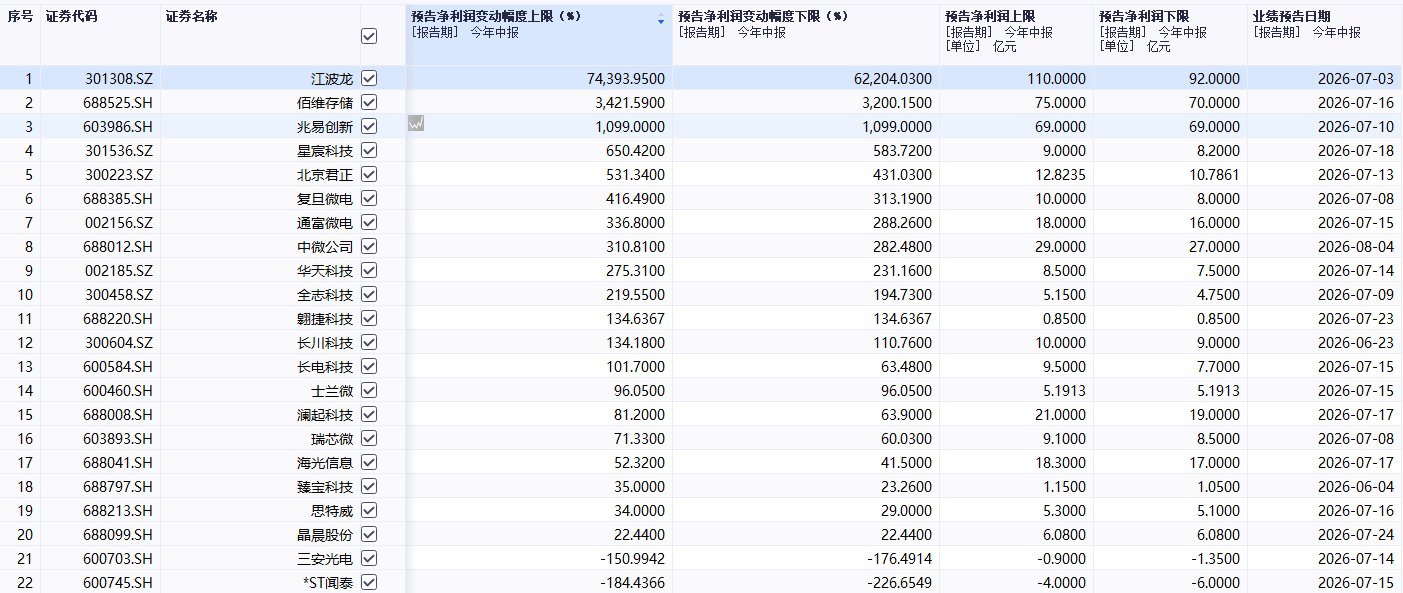
Task: Select the security name 翱捷科技
Action: (x=325, y=318)
